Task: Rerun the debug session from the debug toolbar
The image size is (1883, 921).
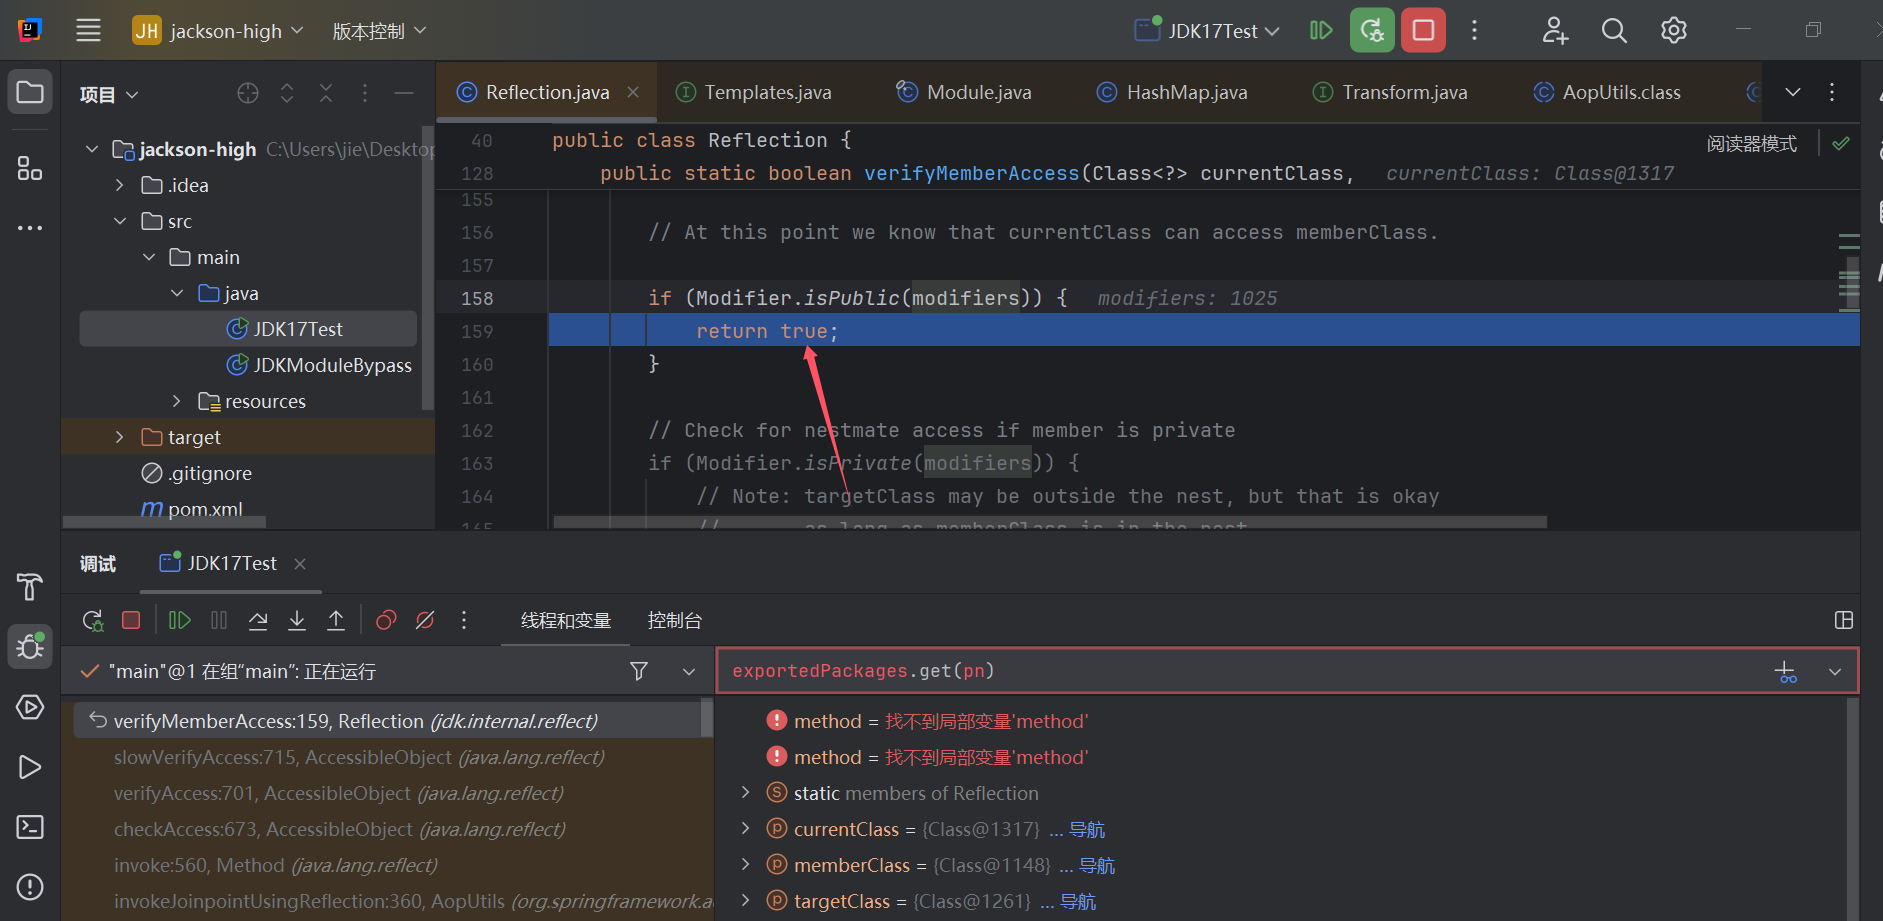Action: (x=93, y=620)
